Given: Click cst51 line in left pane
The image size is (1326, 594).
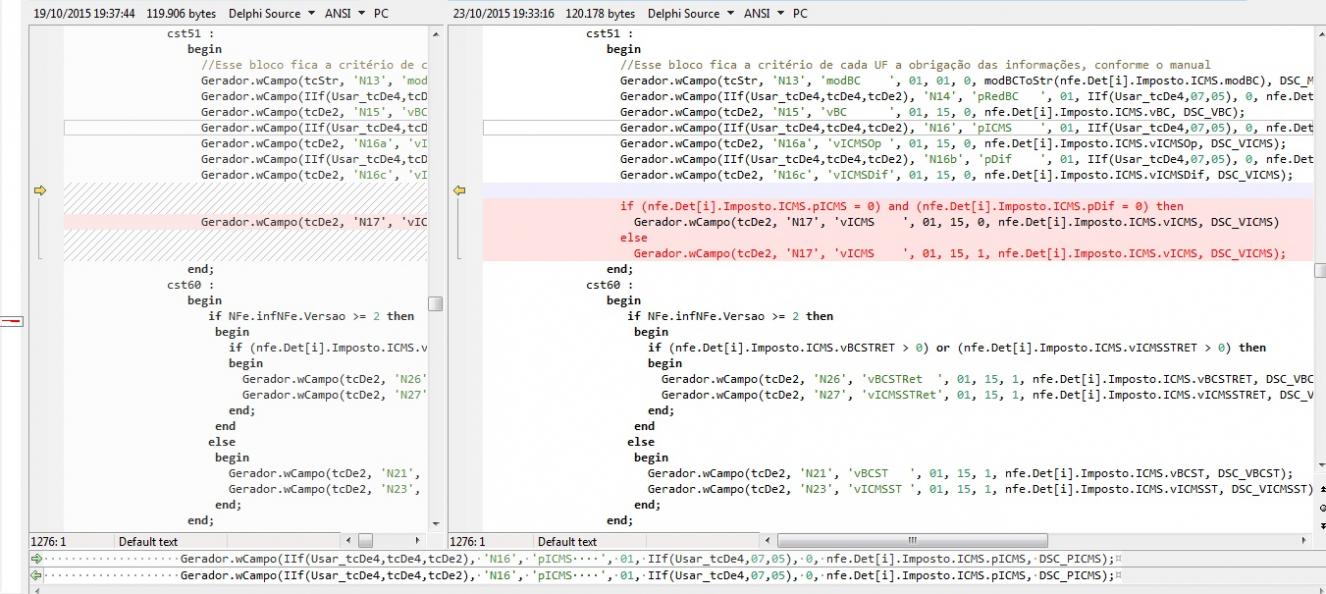Looking at the screenshot, I should [x=190, y=33].
